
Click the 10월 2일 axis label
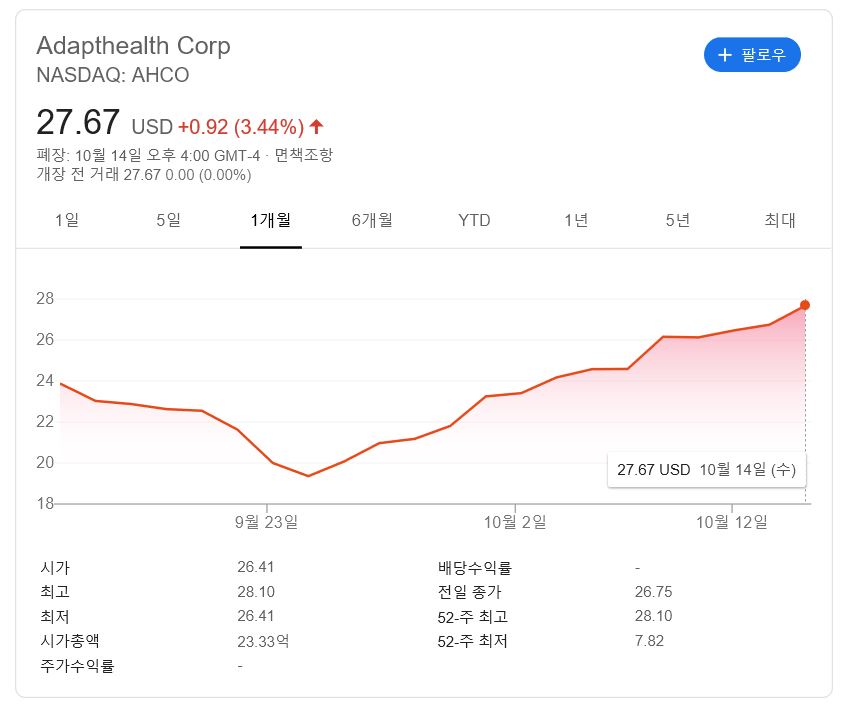pos(515,522)
